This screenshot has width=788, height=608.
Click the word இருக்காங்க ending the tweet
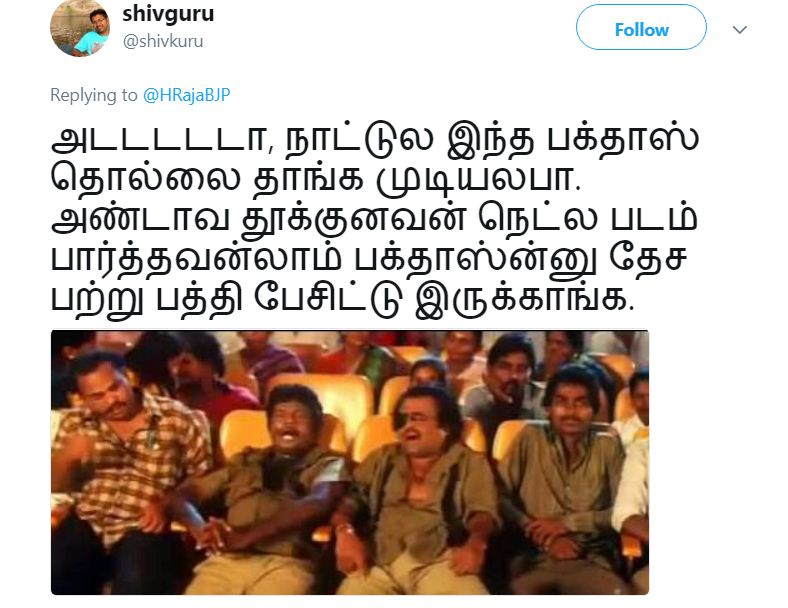tap(525, 300)
